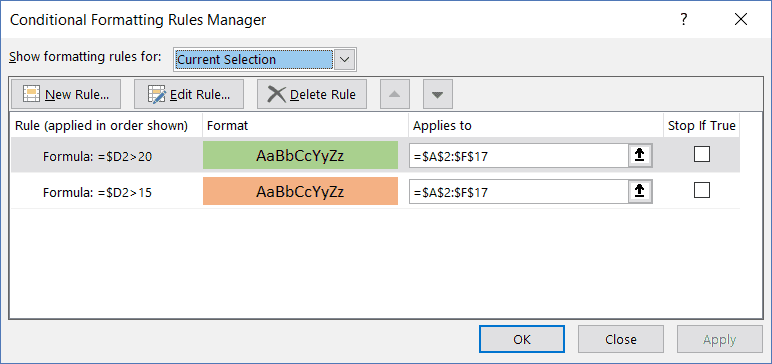The image size is (772, 364).
Task: Collapse range picker for $D2>20 rule
Action: 640,156
